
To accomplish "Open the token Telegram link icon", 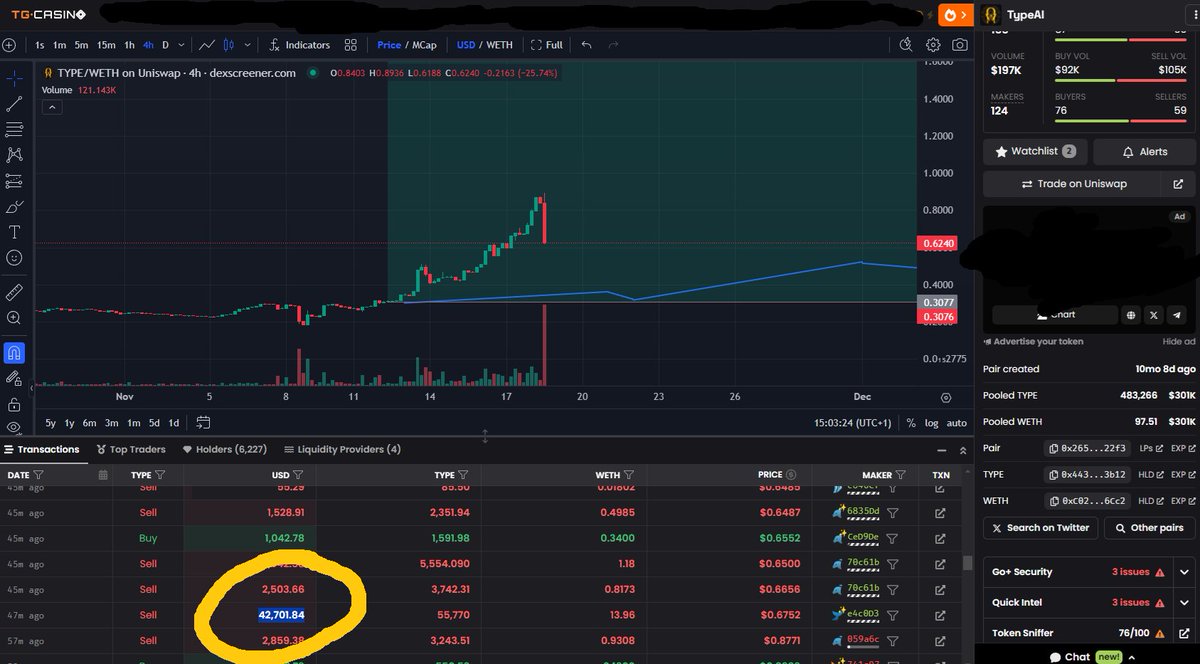I will pos(1177,315).
